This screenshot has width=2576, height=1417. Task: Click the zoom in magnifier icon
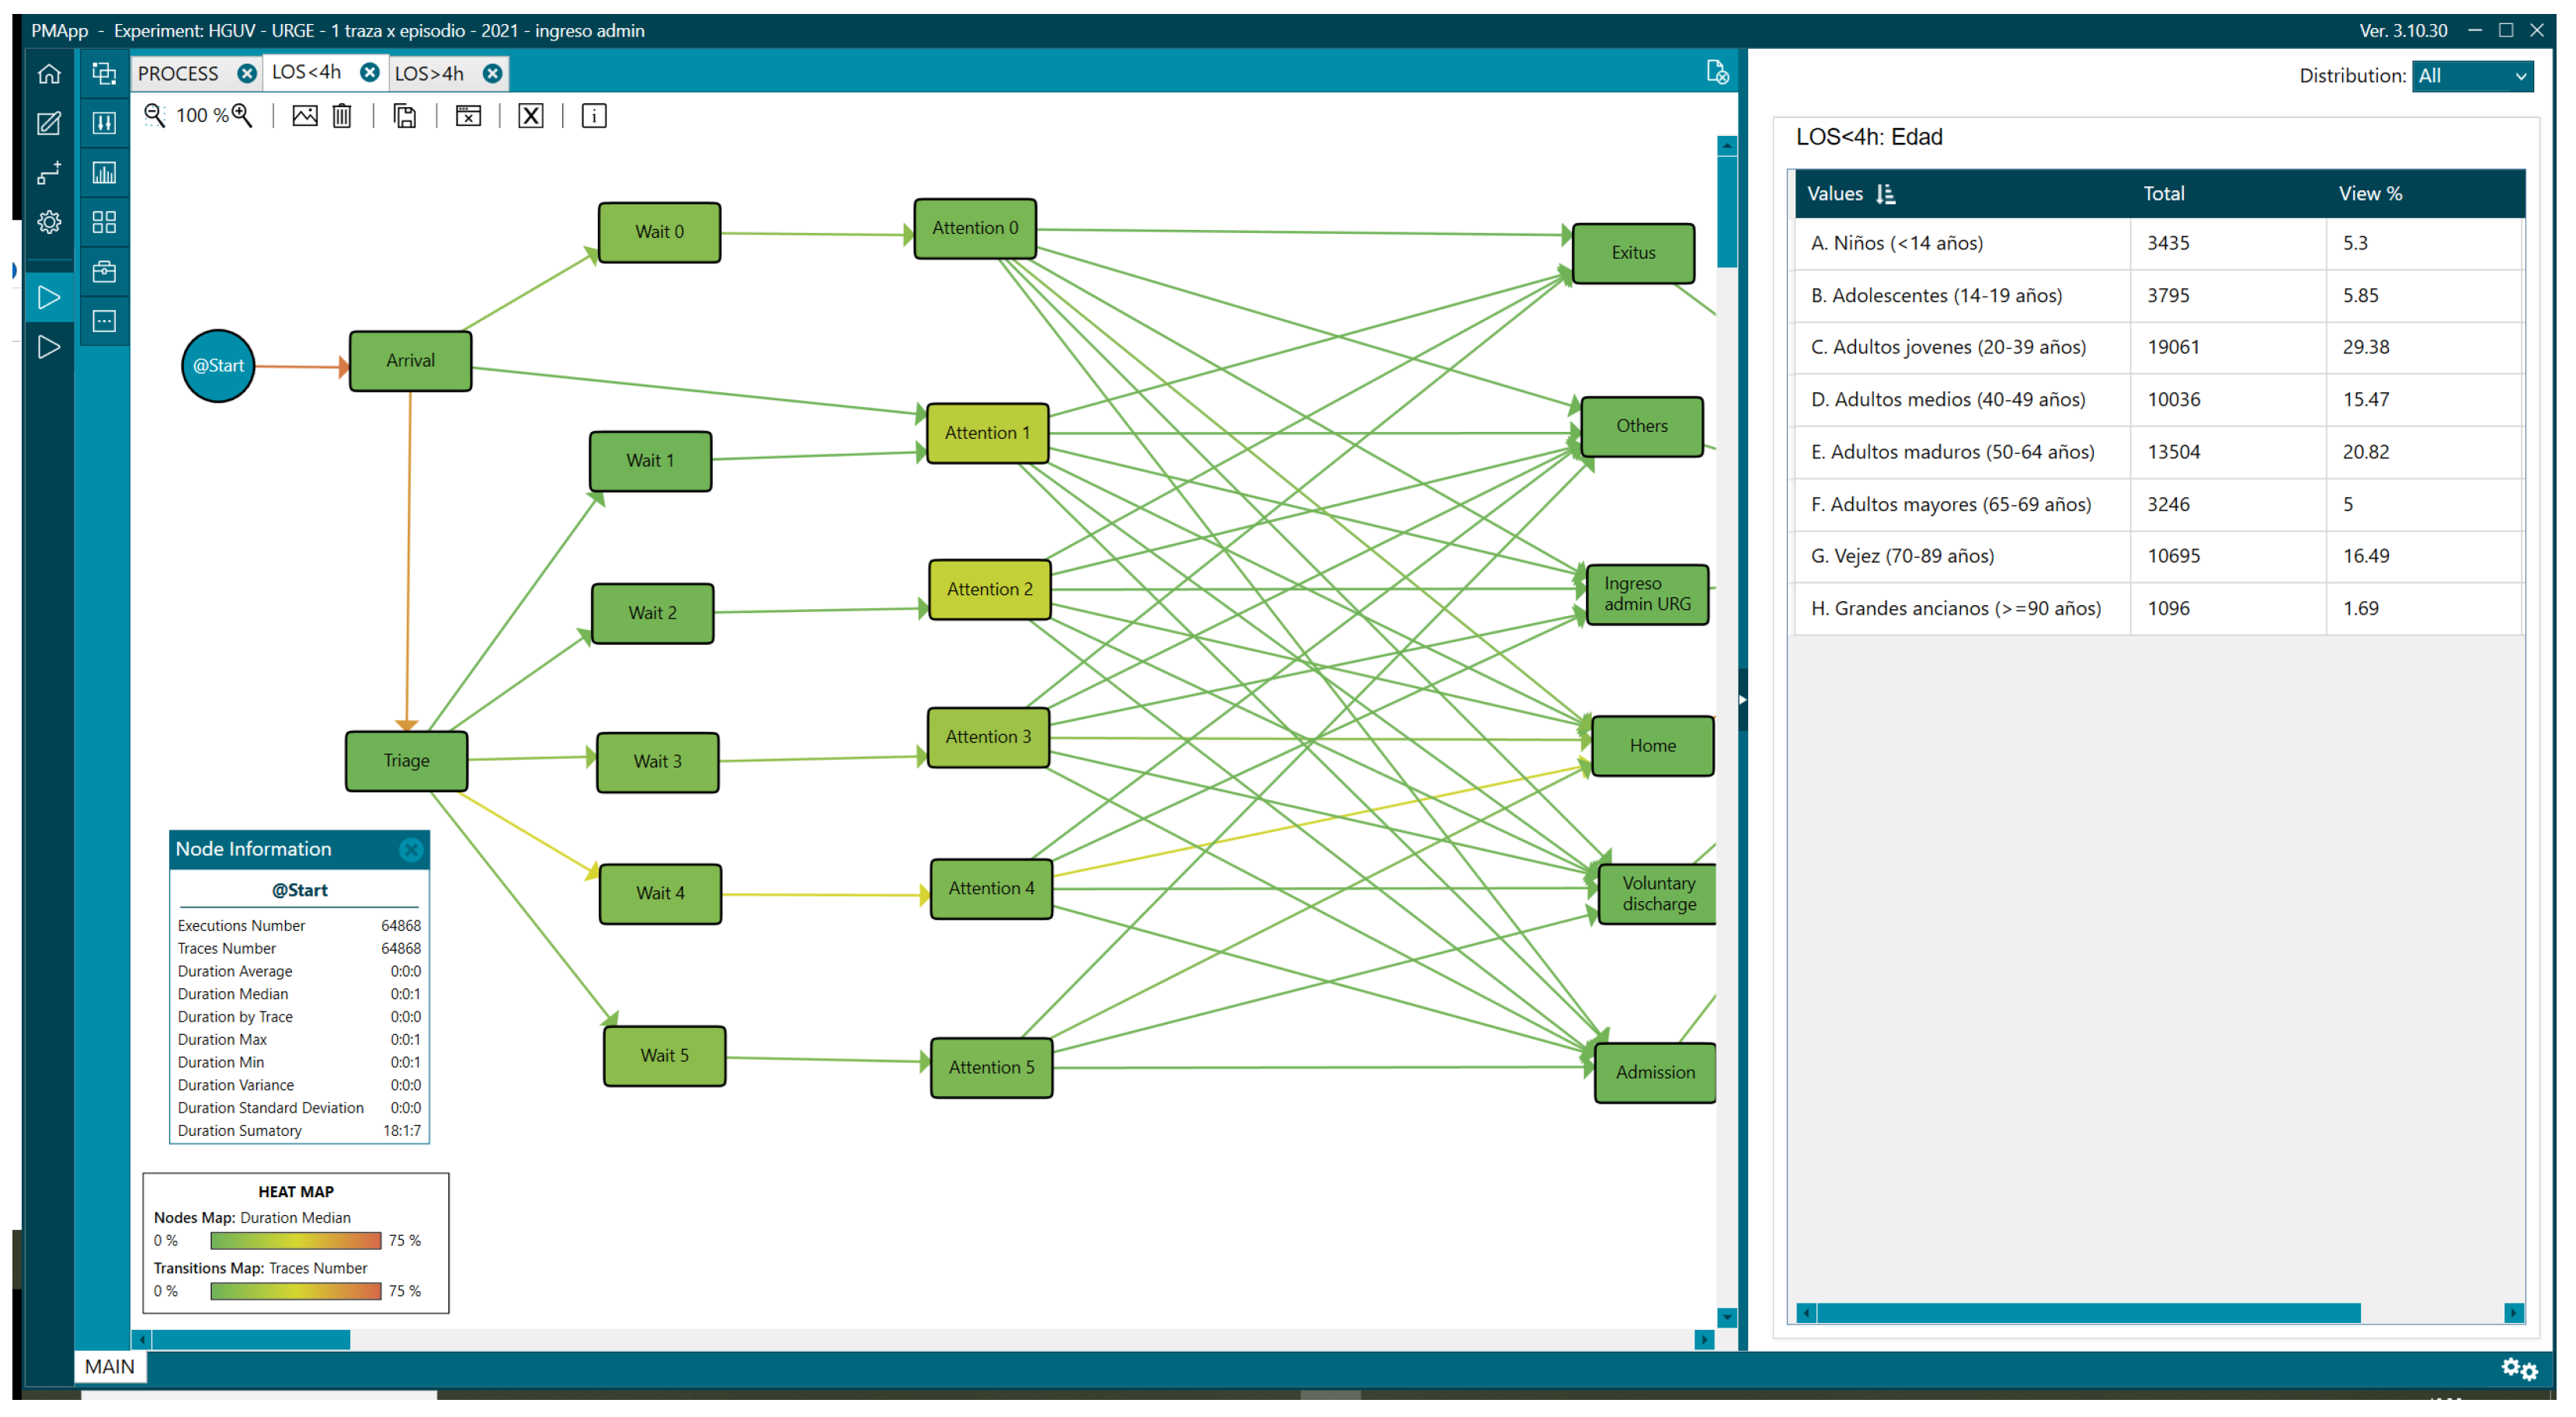[242, 115]
